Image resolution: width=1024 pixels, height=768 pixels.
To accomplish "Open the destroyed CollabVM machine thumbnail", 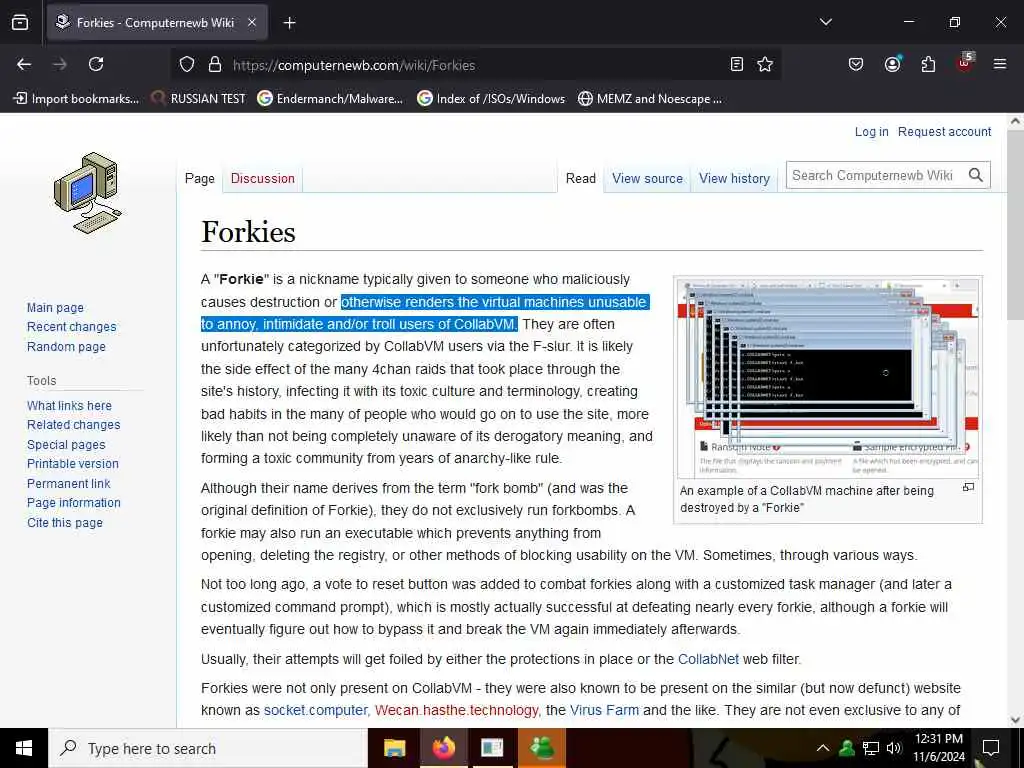I will click(x=827, y=378).
